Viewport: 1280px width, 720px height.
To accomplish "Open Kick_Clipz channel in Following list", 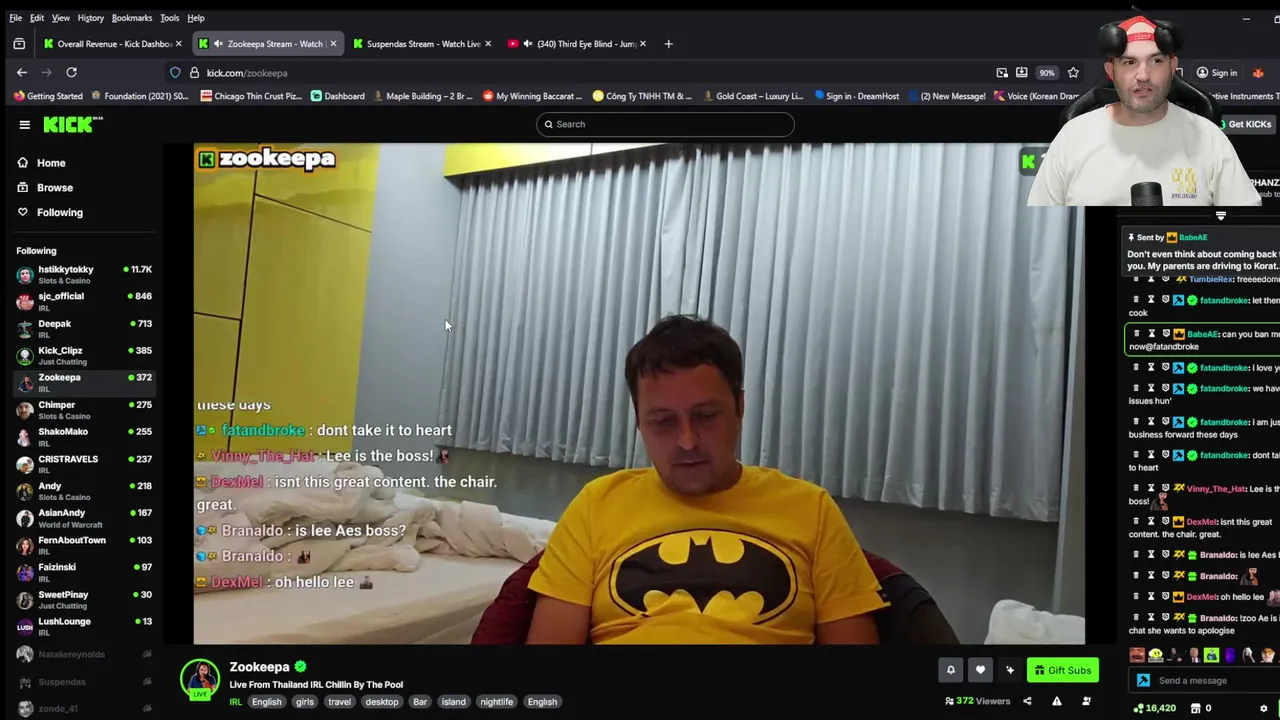I will (84, 355).
